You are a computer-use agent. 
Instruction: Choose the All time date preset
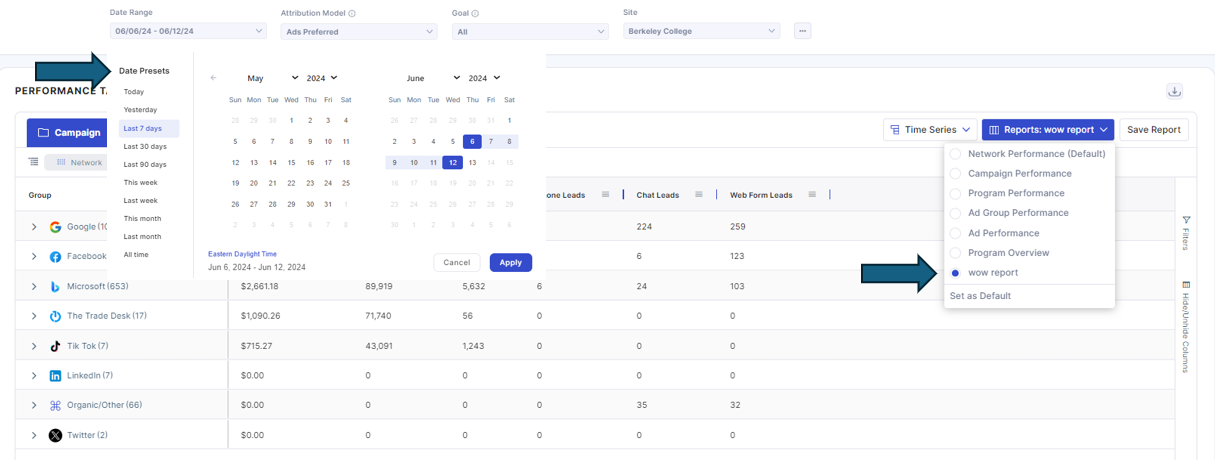click(136, 254)
